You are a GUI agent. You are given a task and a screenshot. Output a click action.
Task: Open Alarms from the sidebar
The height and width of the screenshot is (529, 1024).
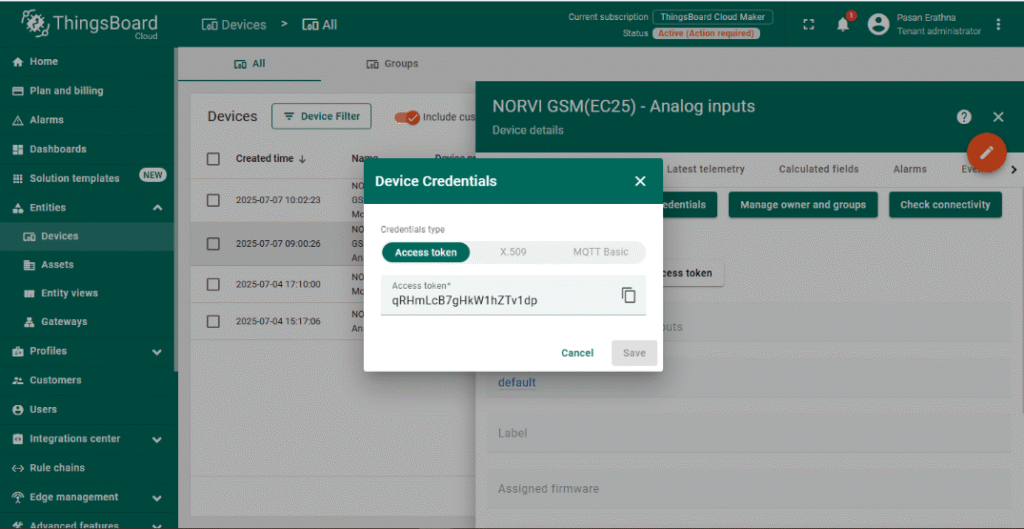(46, 120)
